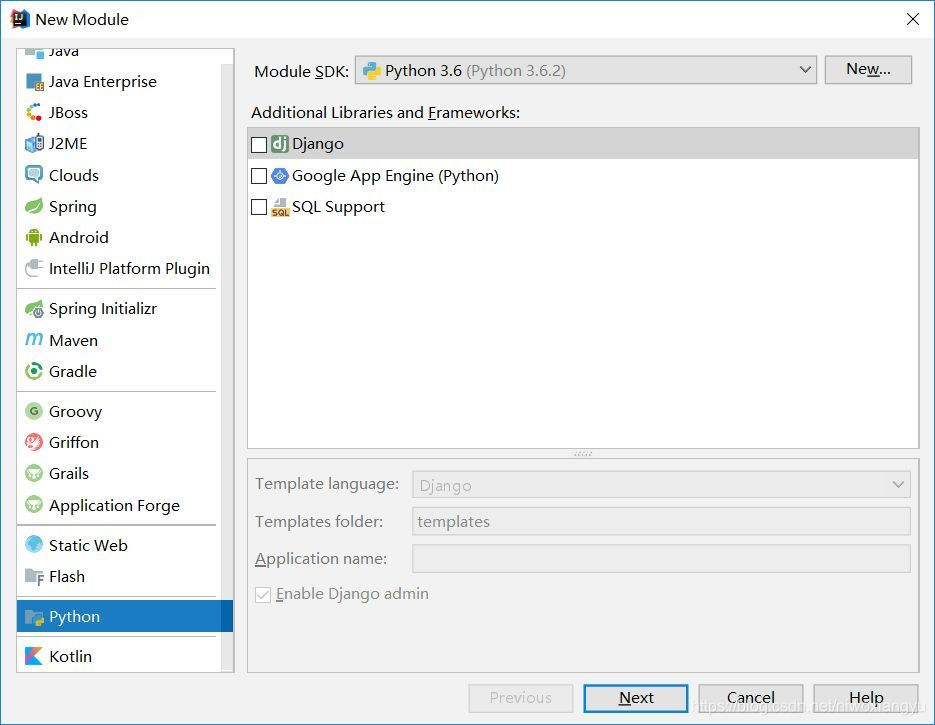Screen dimensions: 935x725
Task: Check Google App Engine (Python) checkbox
Action: pyautogui.click(x=259, y=176)
